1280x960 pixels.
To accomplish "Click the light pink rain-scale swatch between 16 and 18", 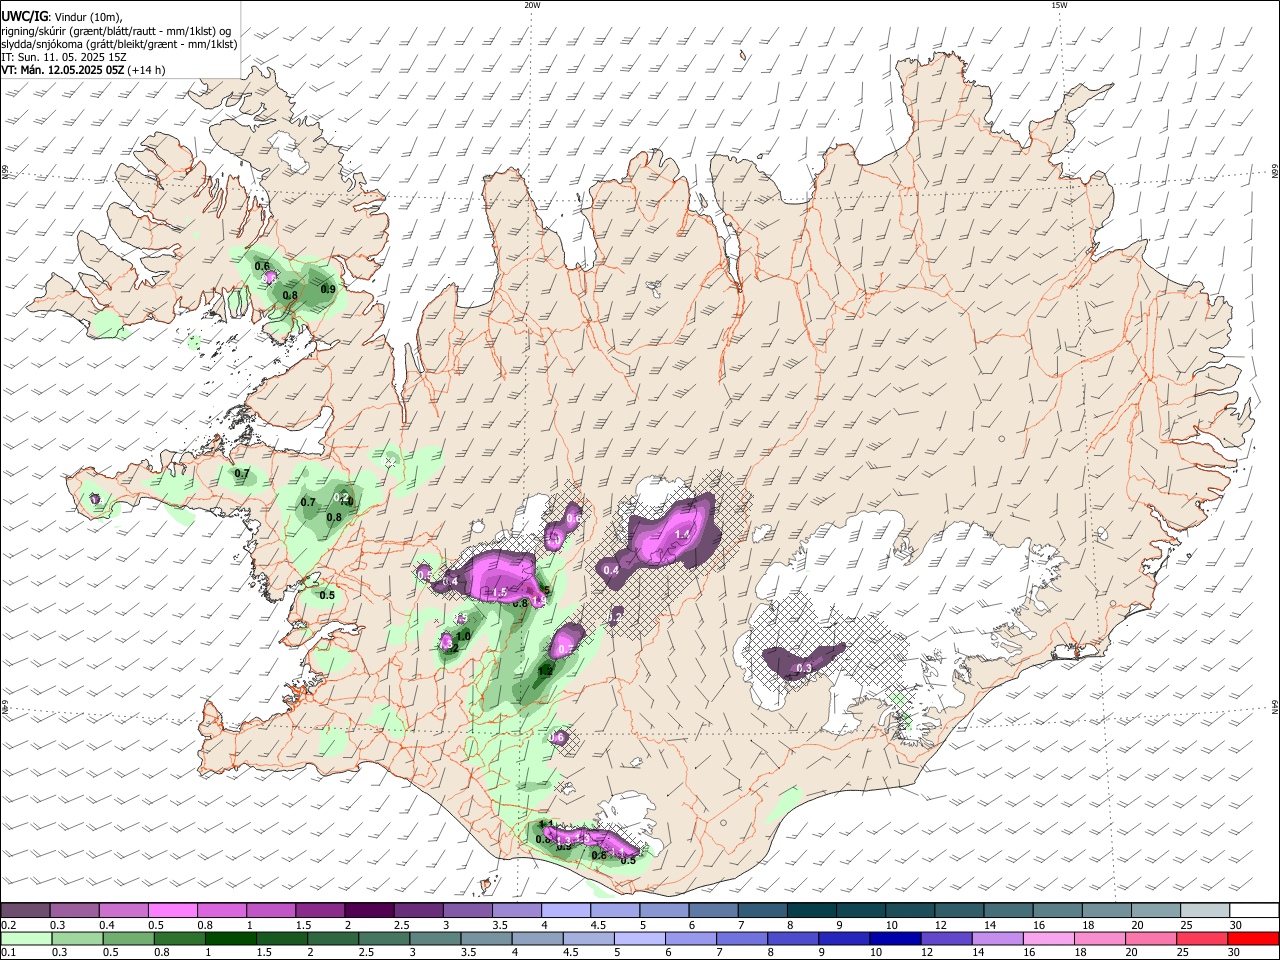I will [x=1047, y=939].
